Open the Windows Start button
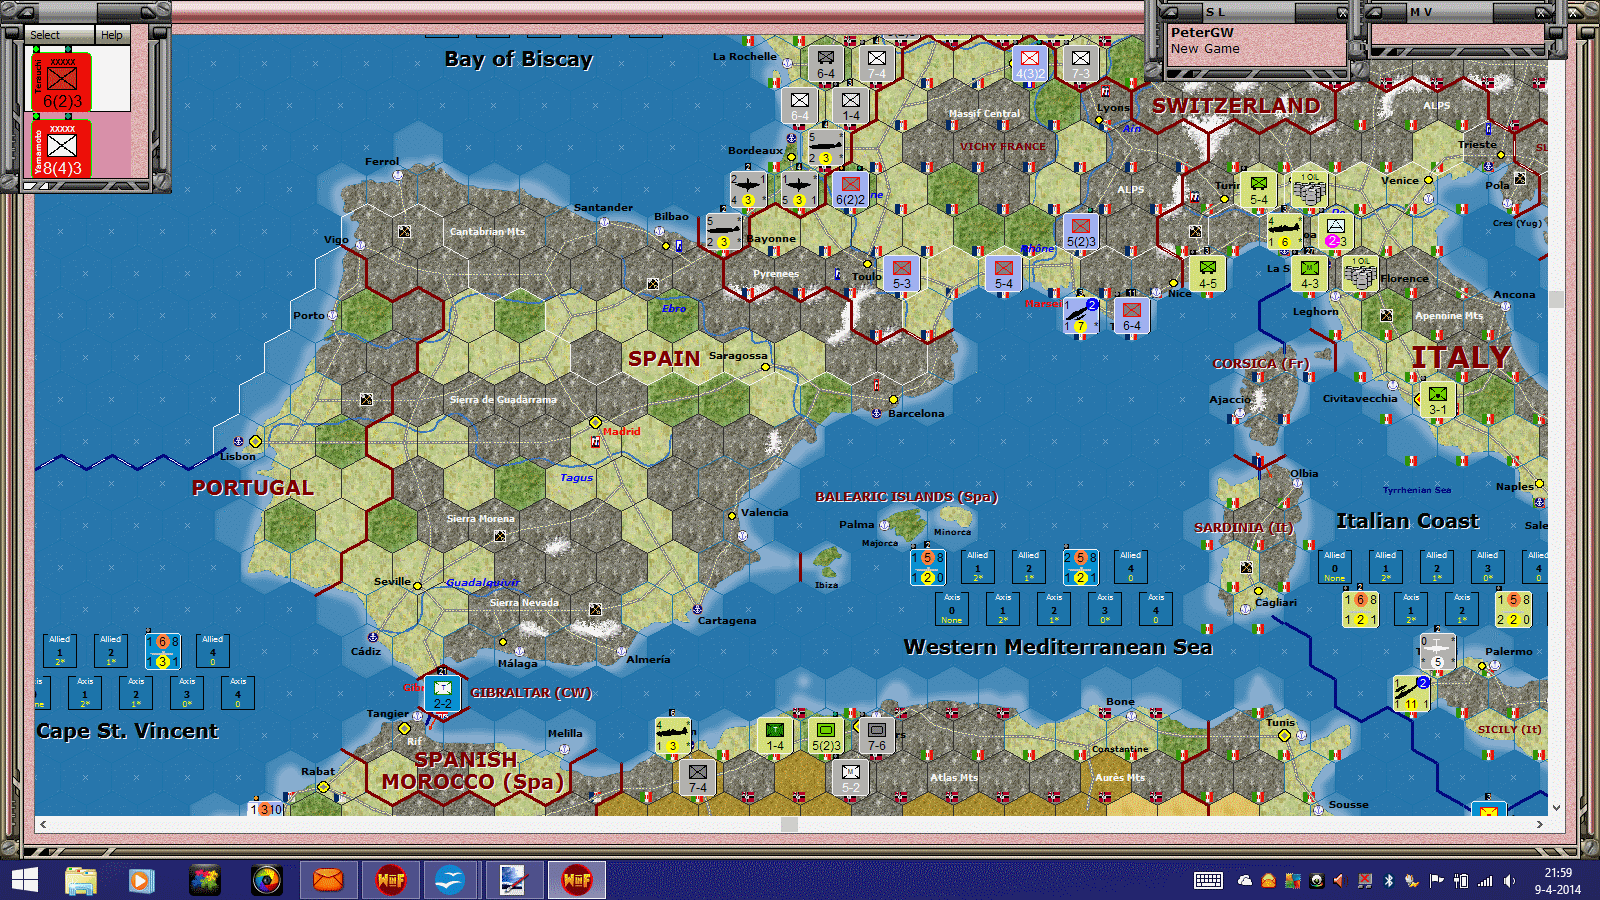The height and width of the screenshot is (900, 1600). (x=24, y=880)
